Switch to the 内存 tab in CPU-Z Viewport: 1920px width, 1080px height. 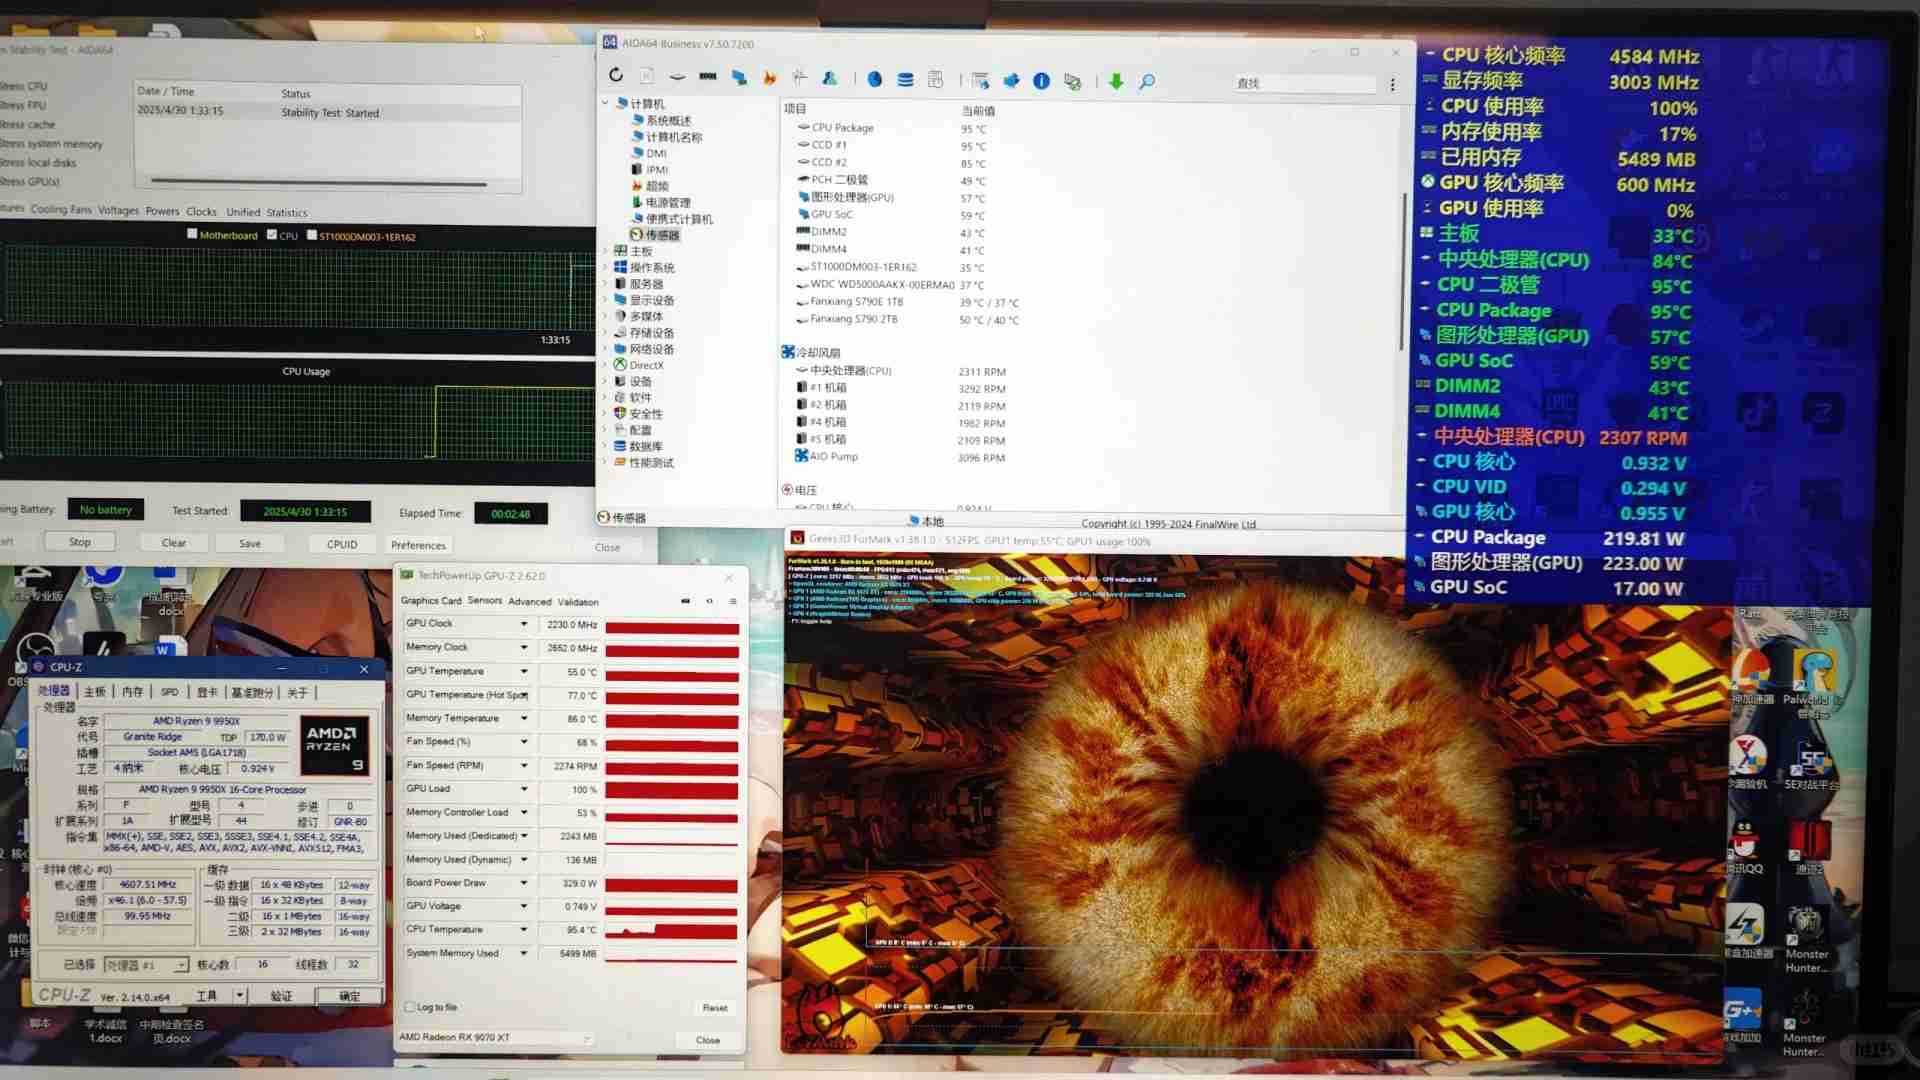pyautogui.click(x=132, y=692)
